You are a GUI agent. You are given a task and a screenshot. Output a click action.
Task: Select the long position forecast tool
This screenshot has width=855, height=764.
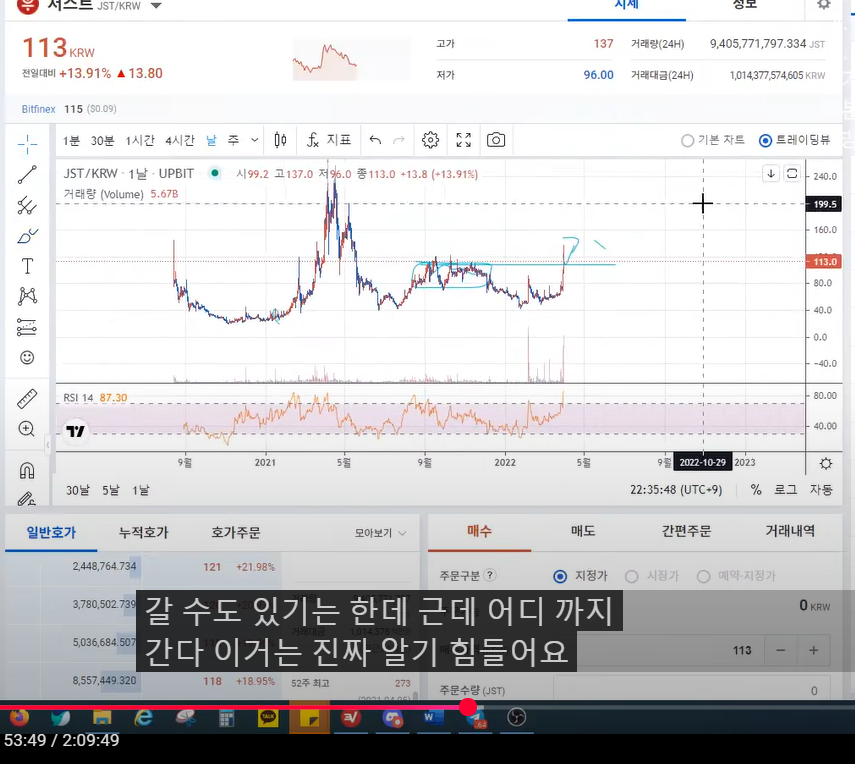click(x=27, y=327)
